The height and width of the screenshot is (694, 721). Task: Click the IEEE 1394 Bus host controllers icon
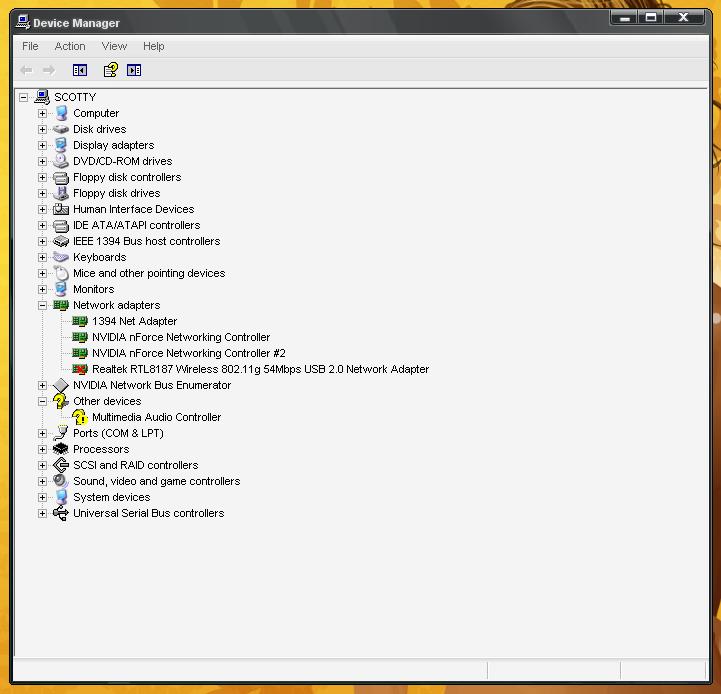61,241
